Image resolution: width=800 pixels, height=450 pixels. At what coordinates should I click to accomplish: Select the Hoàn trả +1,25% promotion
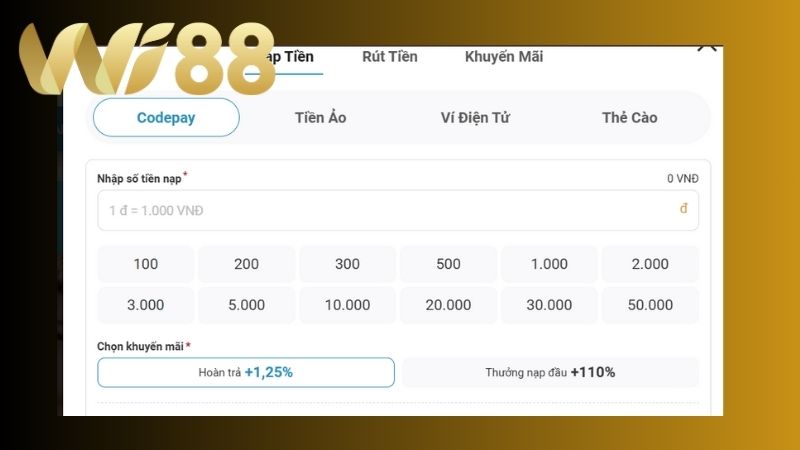246,372
